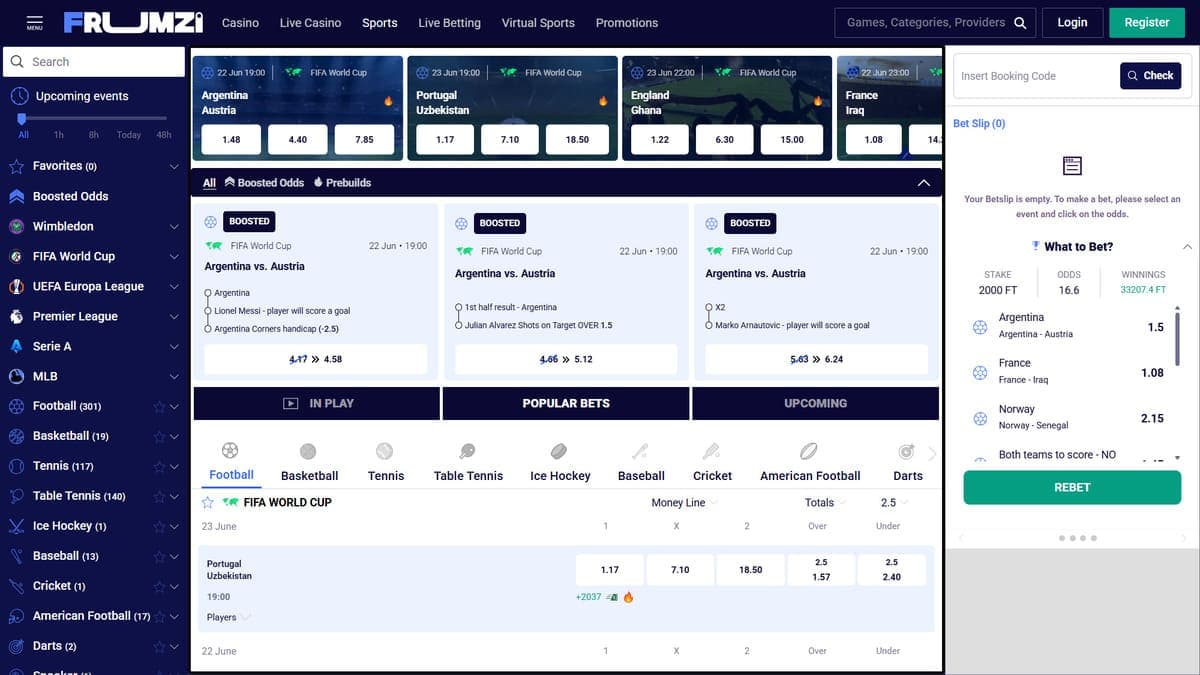The image size is (1200, 675).
Task: Switch to the Prebuilds tab
Action: pos(342,183)
